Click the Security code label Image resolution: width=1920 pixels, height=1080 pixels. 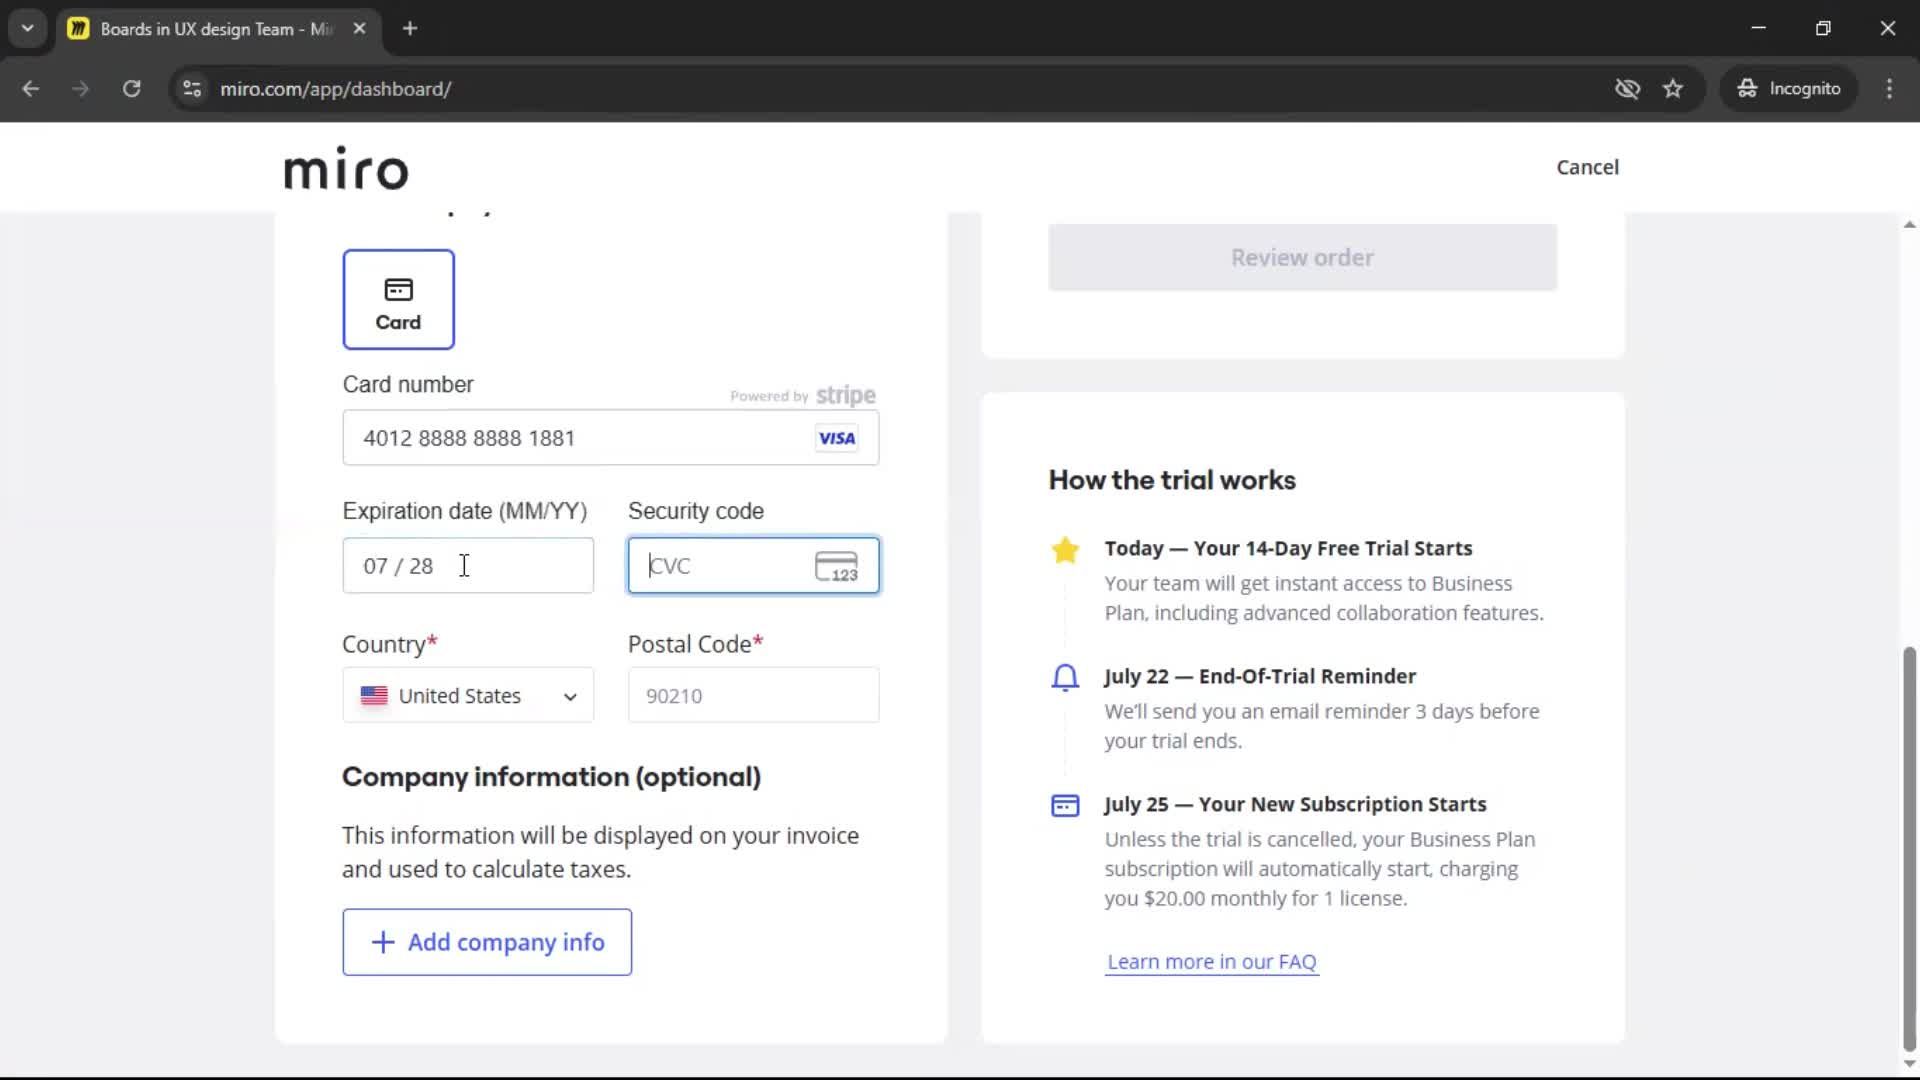[x=696, y=511]
